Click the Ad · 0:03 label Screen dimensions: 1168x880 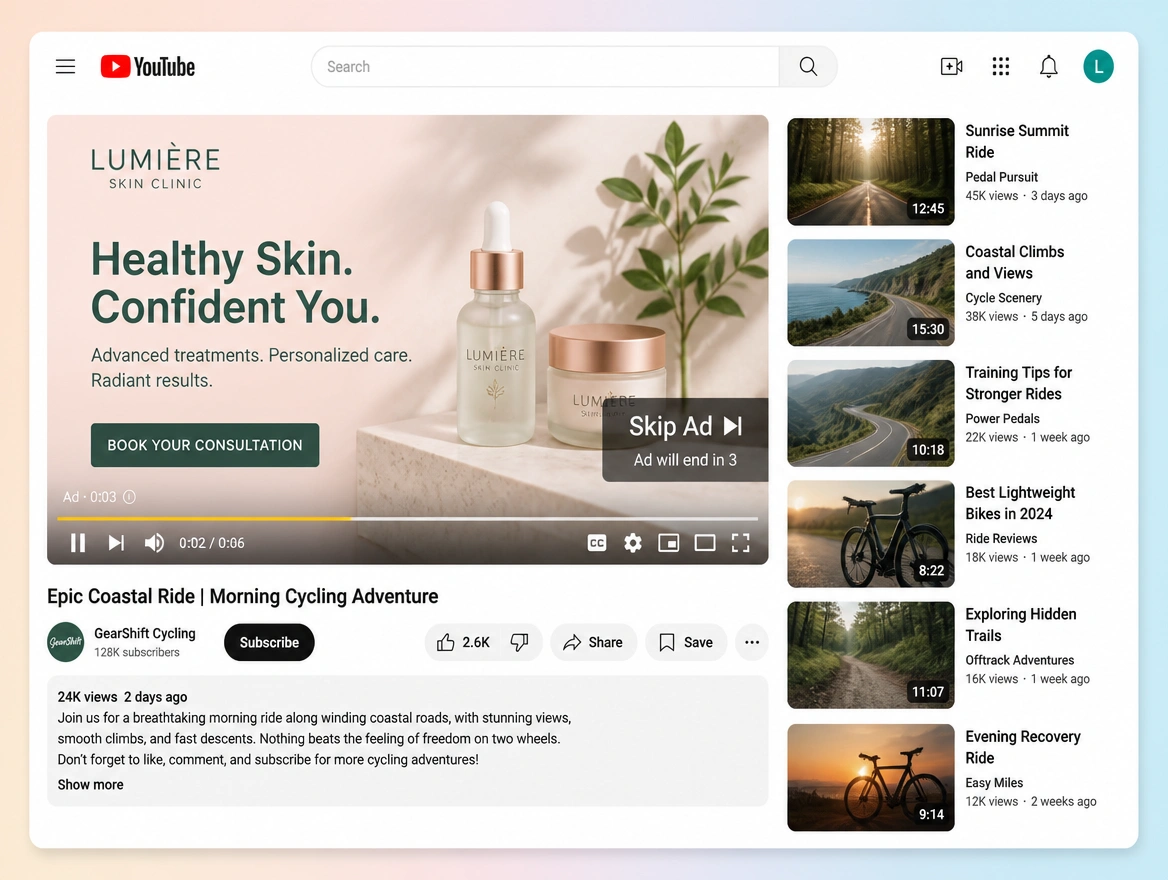[89, 497]
